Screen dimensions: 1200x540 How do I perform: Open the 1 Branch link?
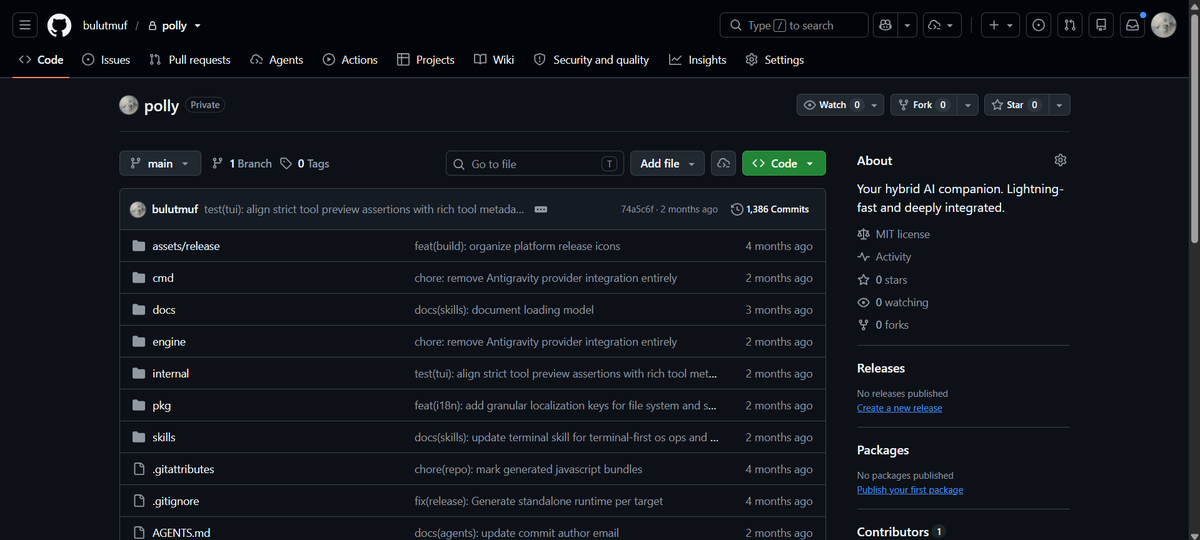tap(242, 163)
